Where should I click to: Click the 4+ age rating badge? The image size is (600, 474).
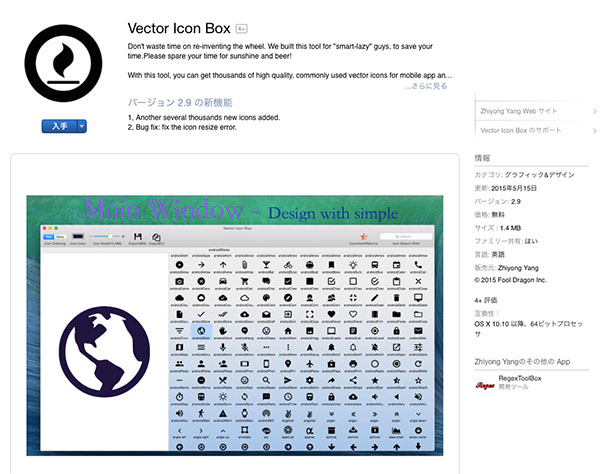241,29
